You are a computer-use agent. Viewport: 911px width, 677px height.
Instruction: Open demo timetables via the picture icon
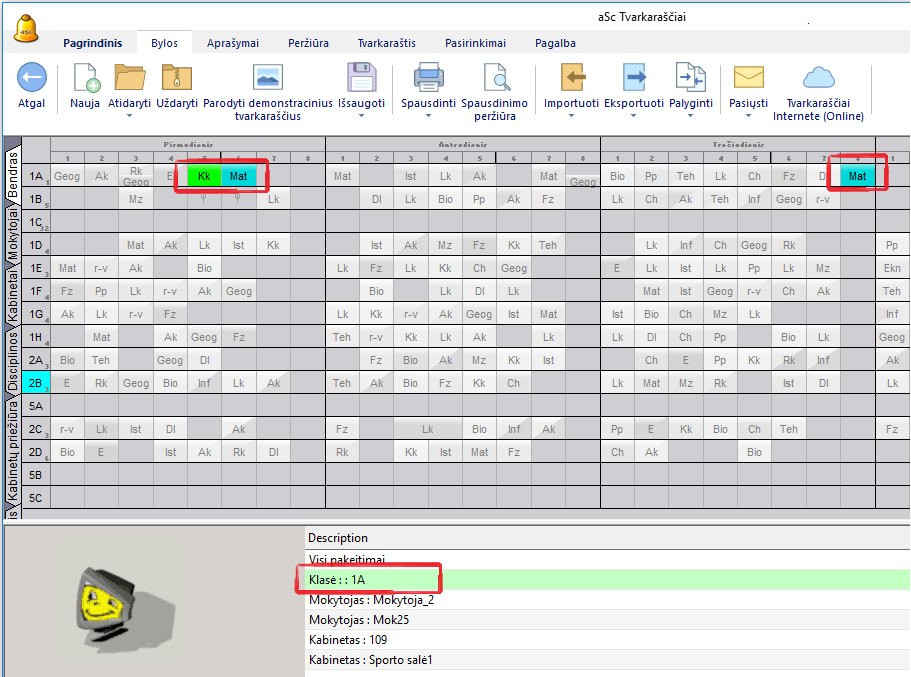(267, 78)
